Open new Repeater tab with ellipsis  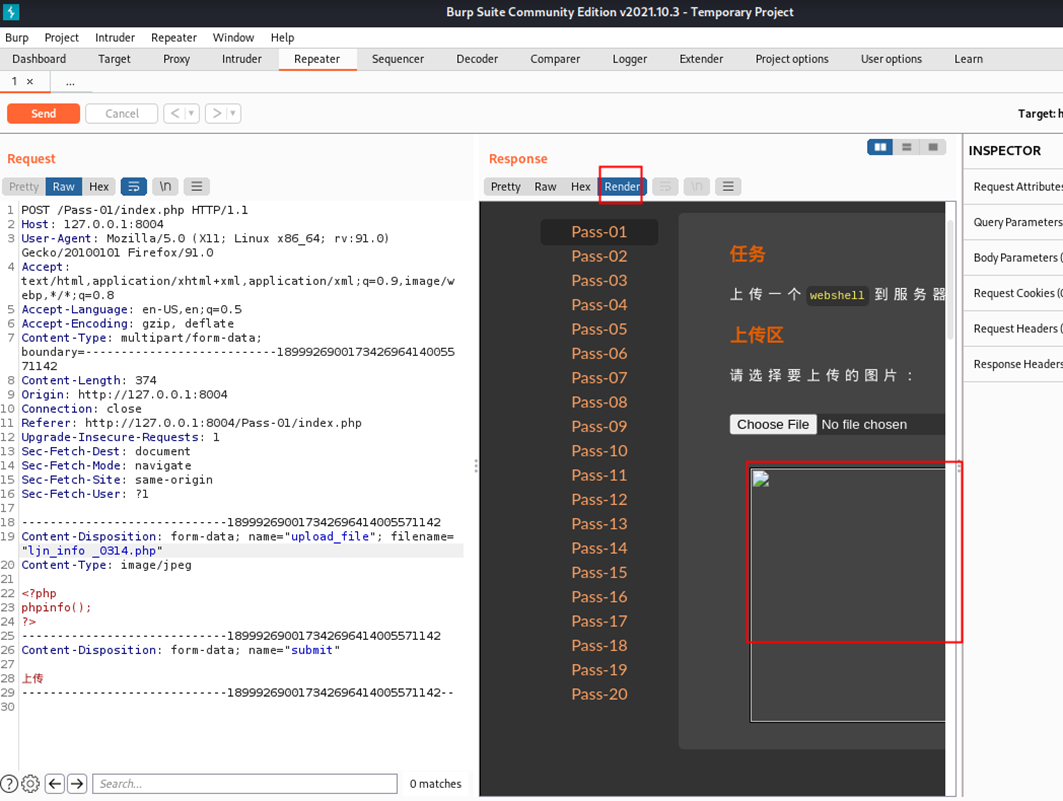70,81
